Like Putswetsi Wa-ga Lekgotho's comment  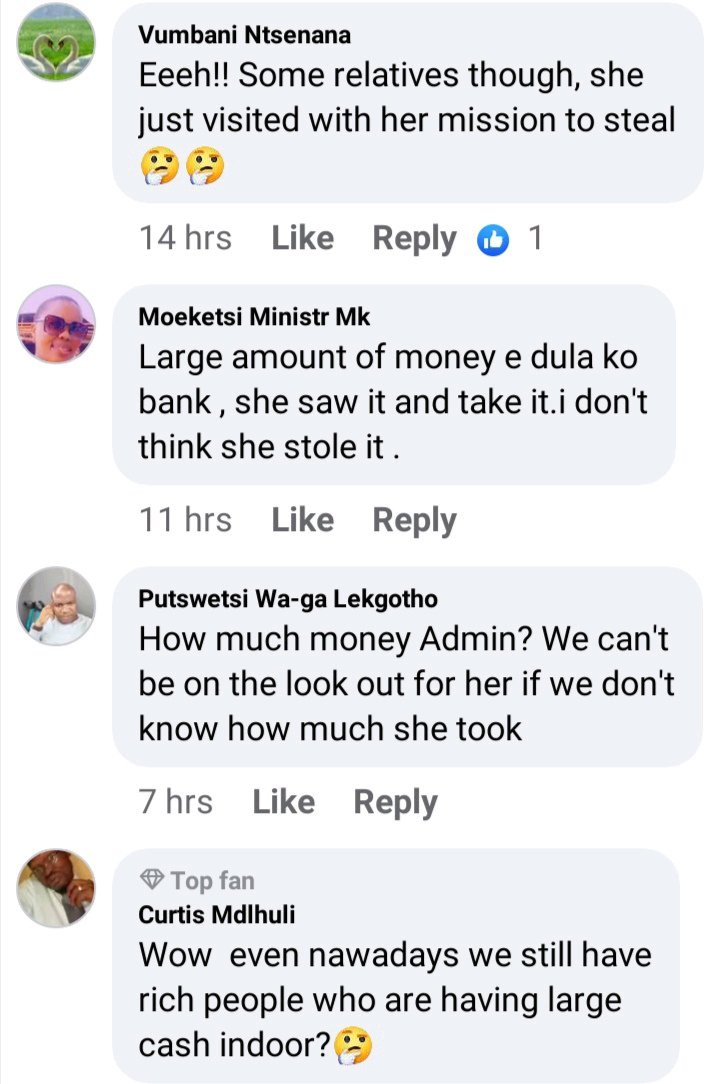pos(283,802)
